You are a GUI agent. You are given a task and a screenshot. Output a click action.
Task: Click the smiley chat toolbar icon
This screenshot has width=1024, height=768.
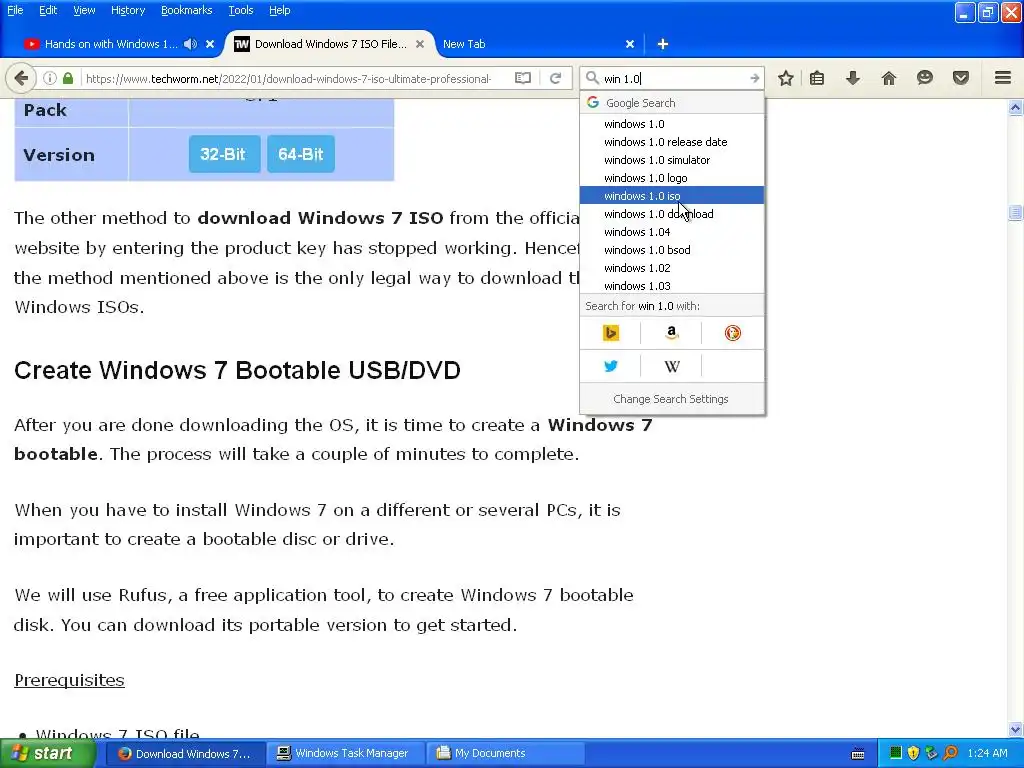tap(925, 78)
